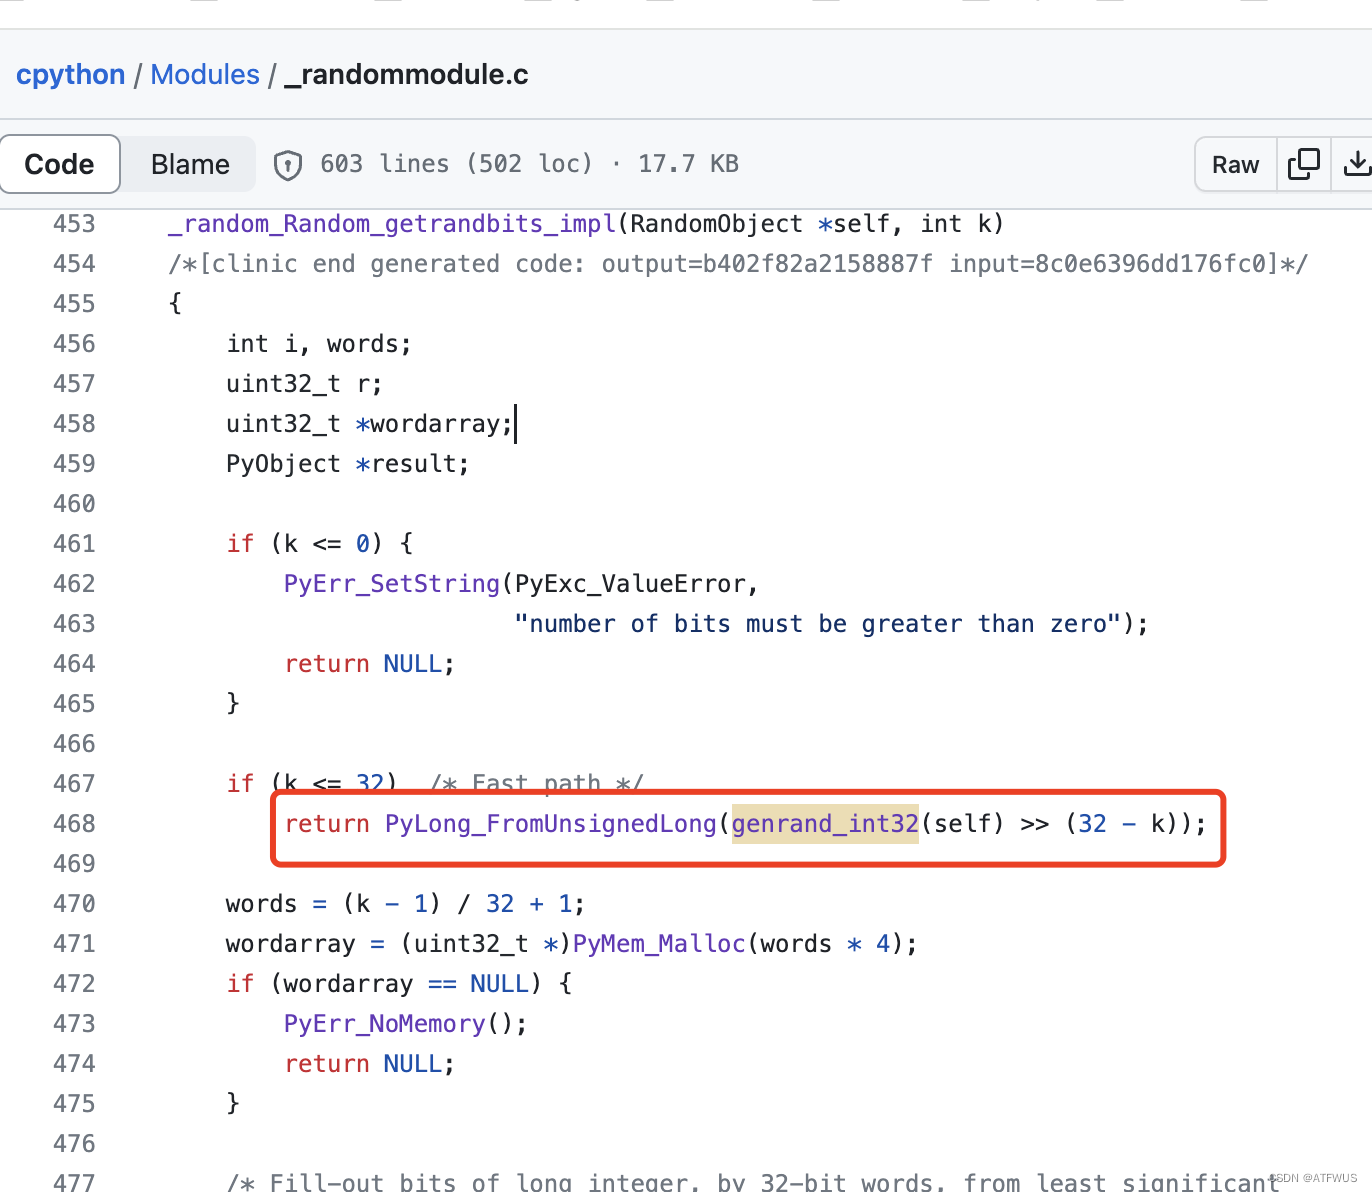Click "uint32_t *wordarray;" declaration on line 458
This screenshot has height=1192, width=1372.
tap(370, 424)
